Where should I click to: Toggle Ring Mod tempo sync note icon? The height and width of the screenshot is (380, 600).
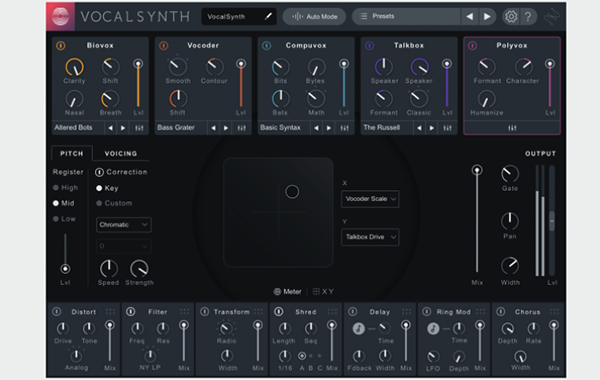pos(433,328)
